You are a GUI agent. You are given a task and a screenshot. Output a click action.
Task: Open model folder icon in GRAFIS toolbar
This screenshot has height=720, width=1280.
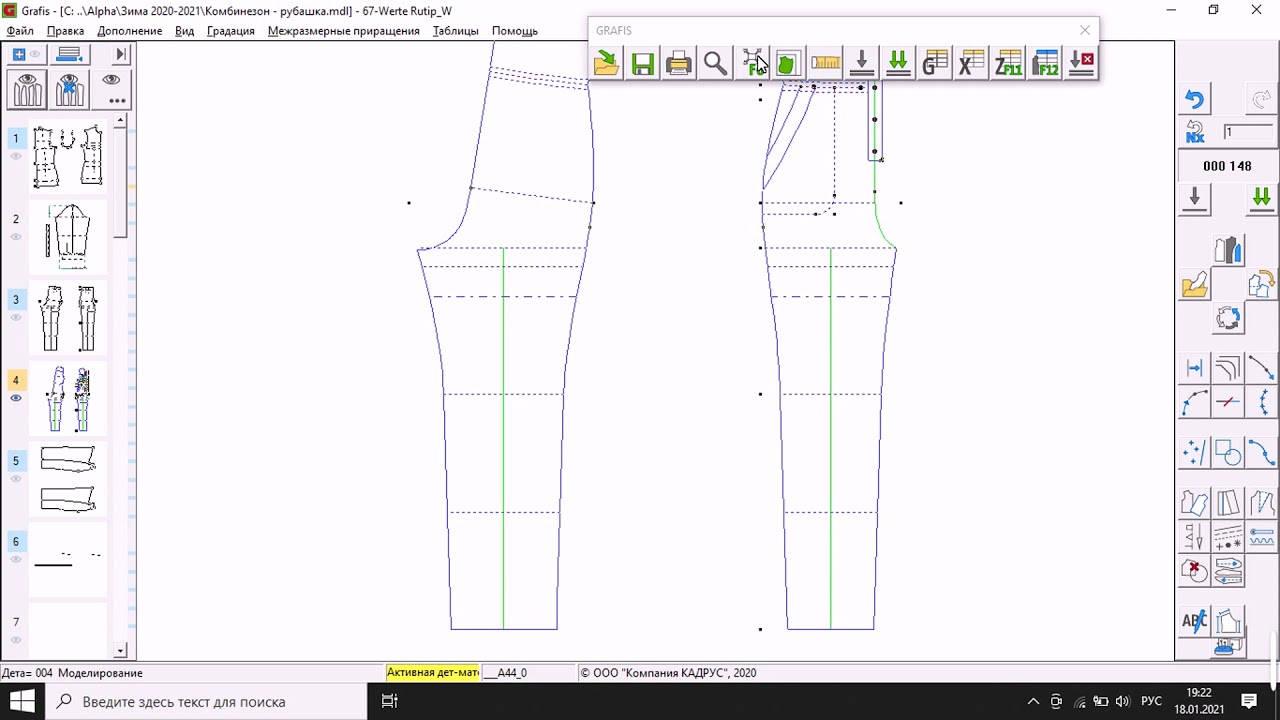[x=606, y=64]
